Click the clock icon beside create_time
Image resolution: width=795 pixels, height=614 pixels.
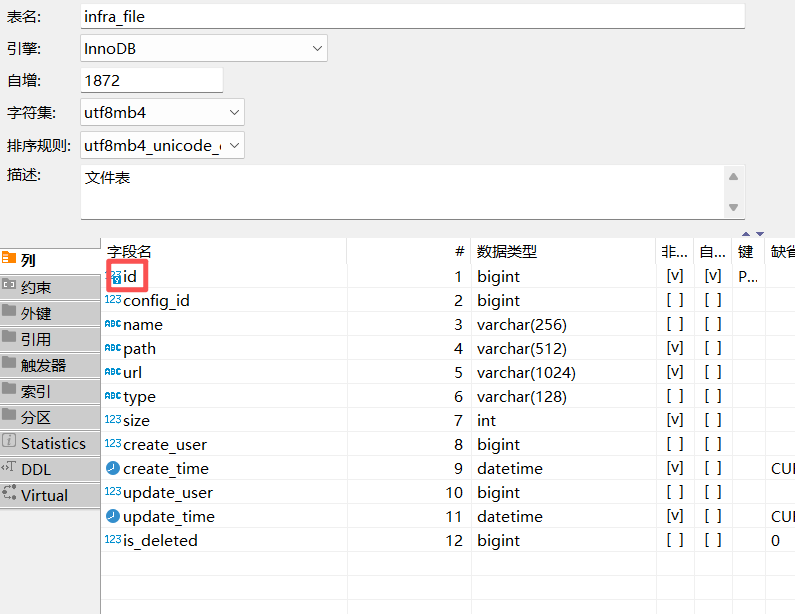pyautogui.click(x=113, y=468)
